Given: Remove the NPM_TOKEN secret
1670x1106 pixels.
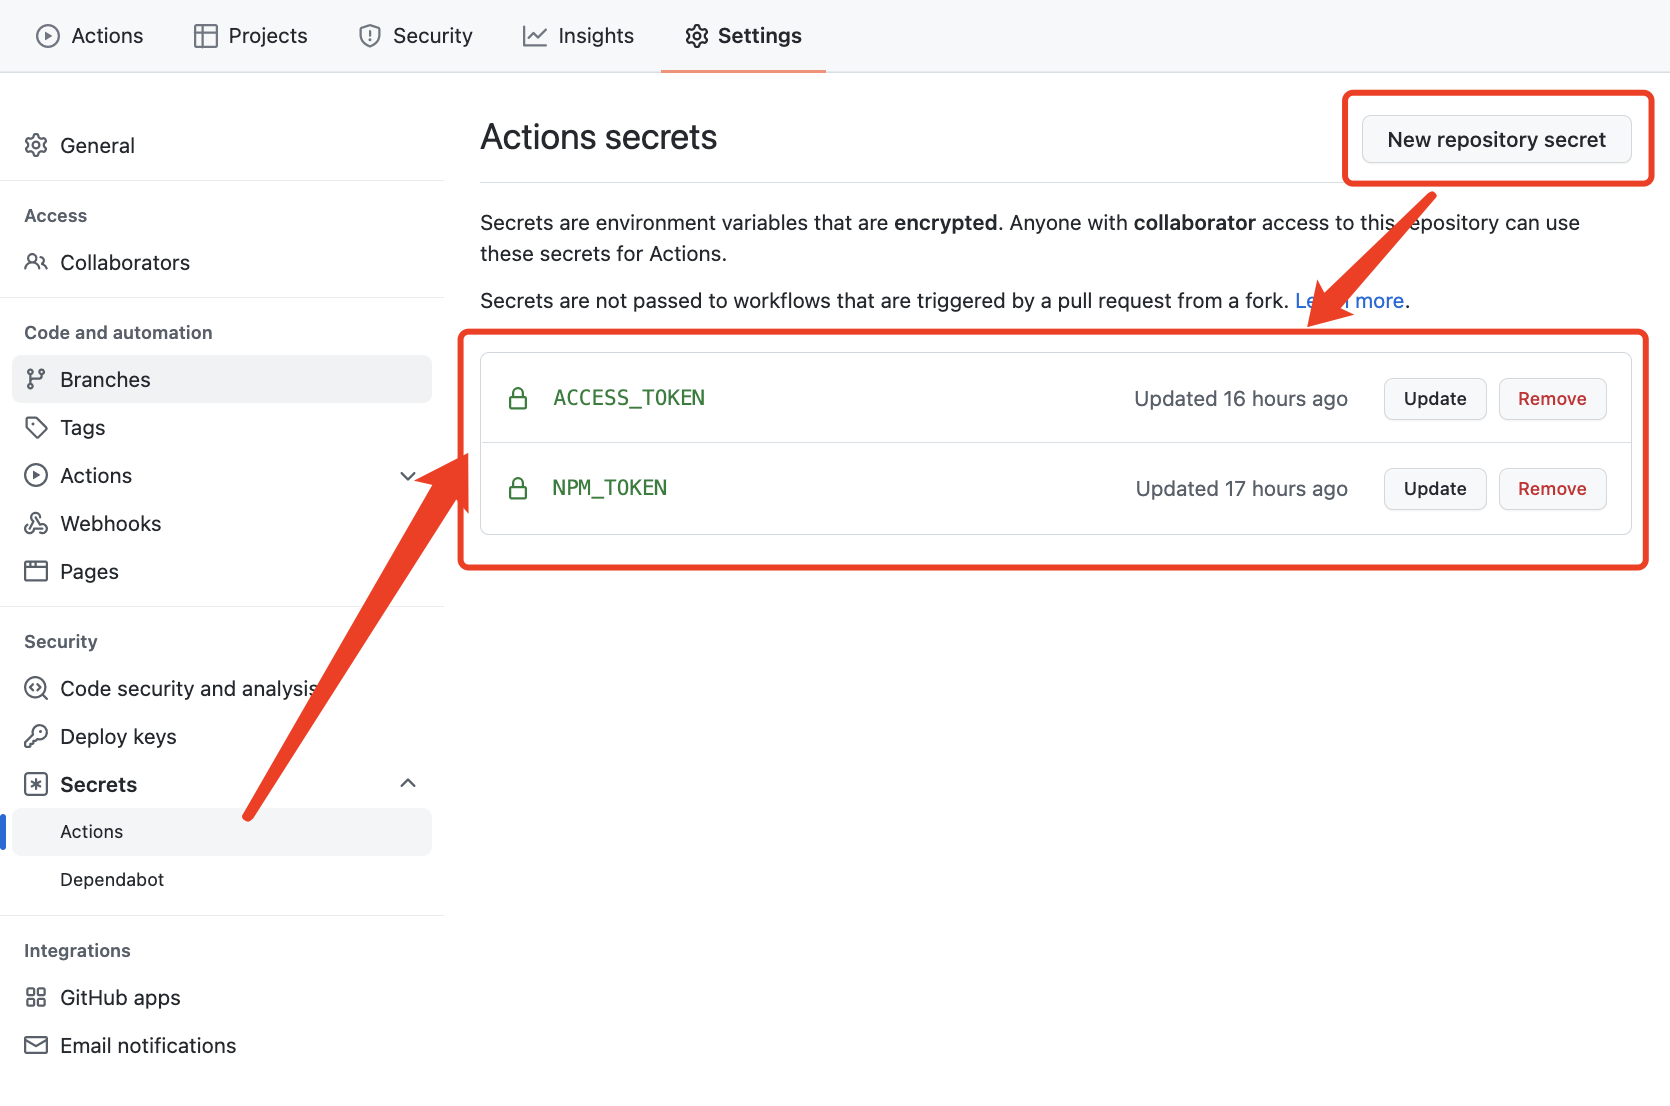Looking at the screenshot, I should pyautogui.click(x=1552, y=488).
